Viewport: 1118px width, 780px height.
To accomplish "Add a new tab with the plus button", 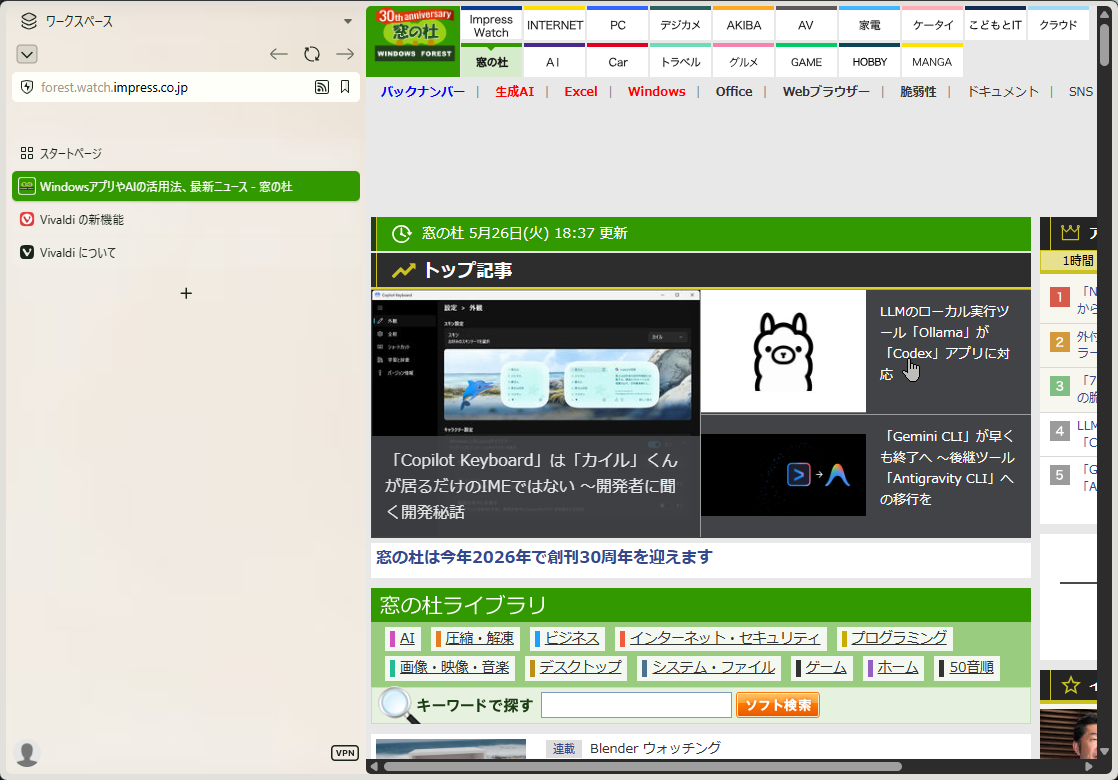I will pyautogui.click(x=186, y=293).
